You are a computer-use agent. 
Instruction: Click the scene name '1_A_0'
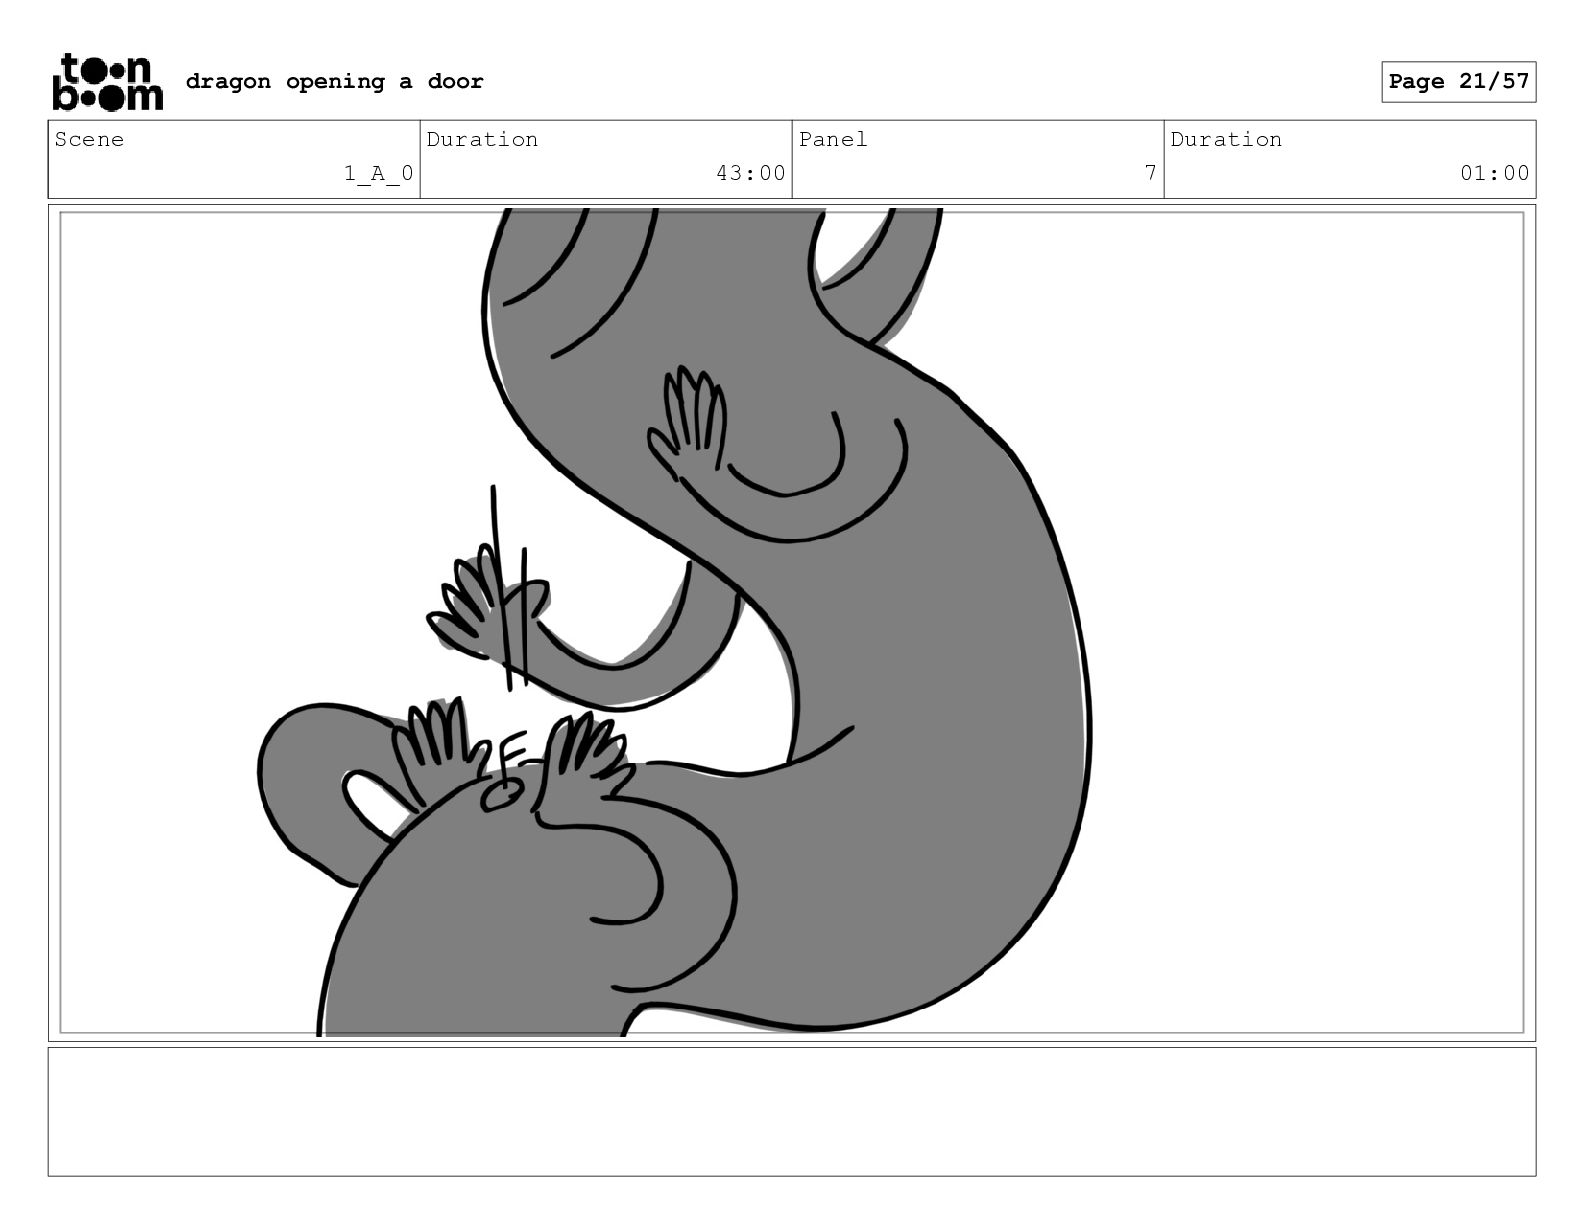[378, 174]
